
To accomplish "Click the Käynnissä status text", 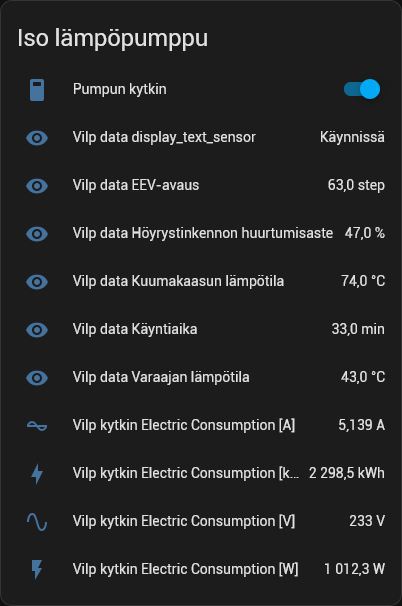I will [352, 137].
